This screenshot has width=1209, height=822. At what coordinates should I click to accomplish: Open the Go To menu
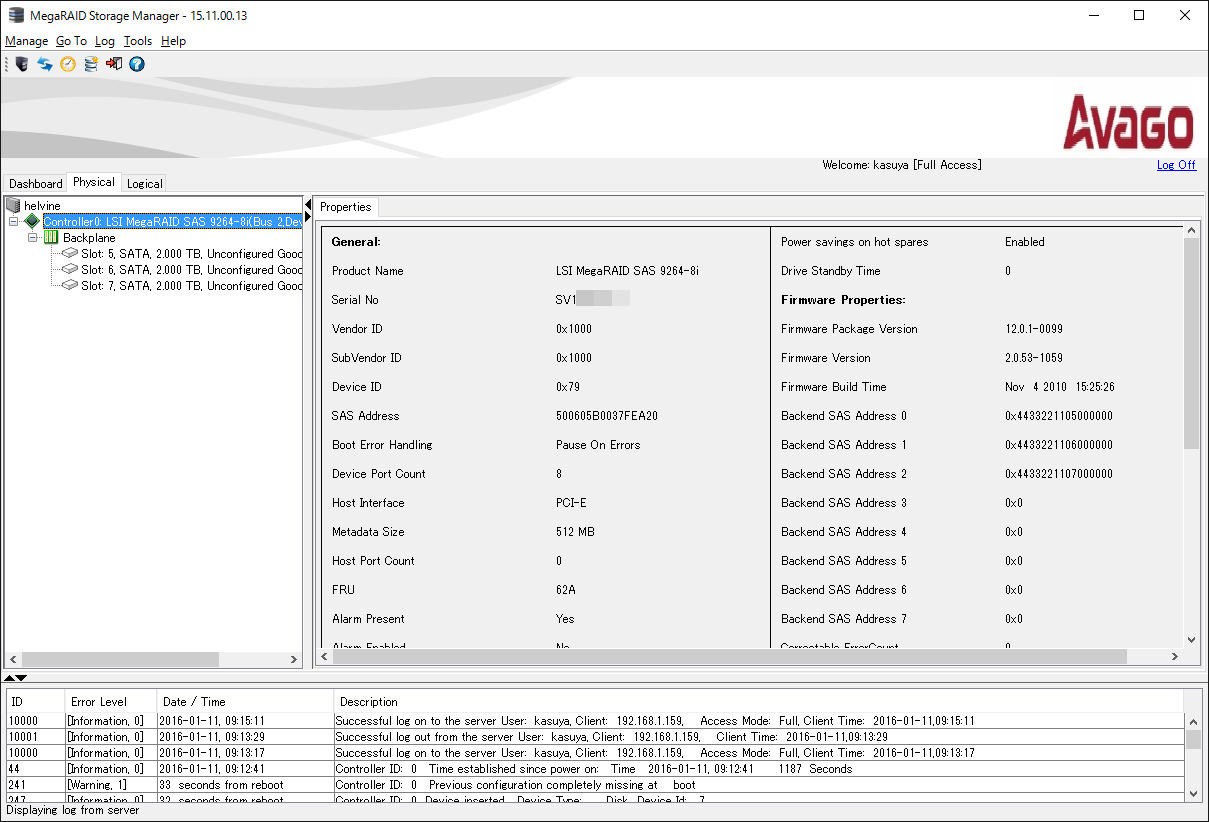(71, 41)
